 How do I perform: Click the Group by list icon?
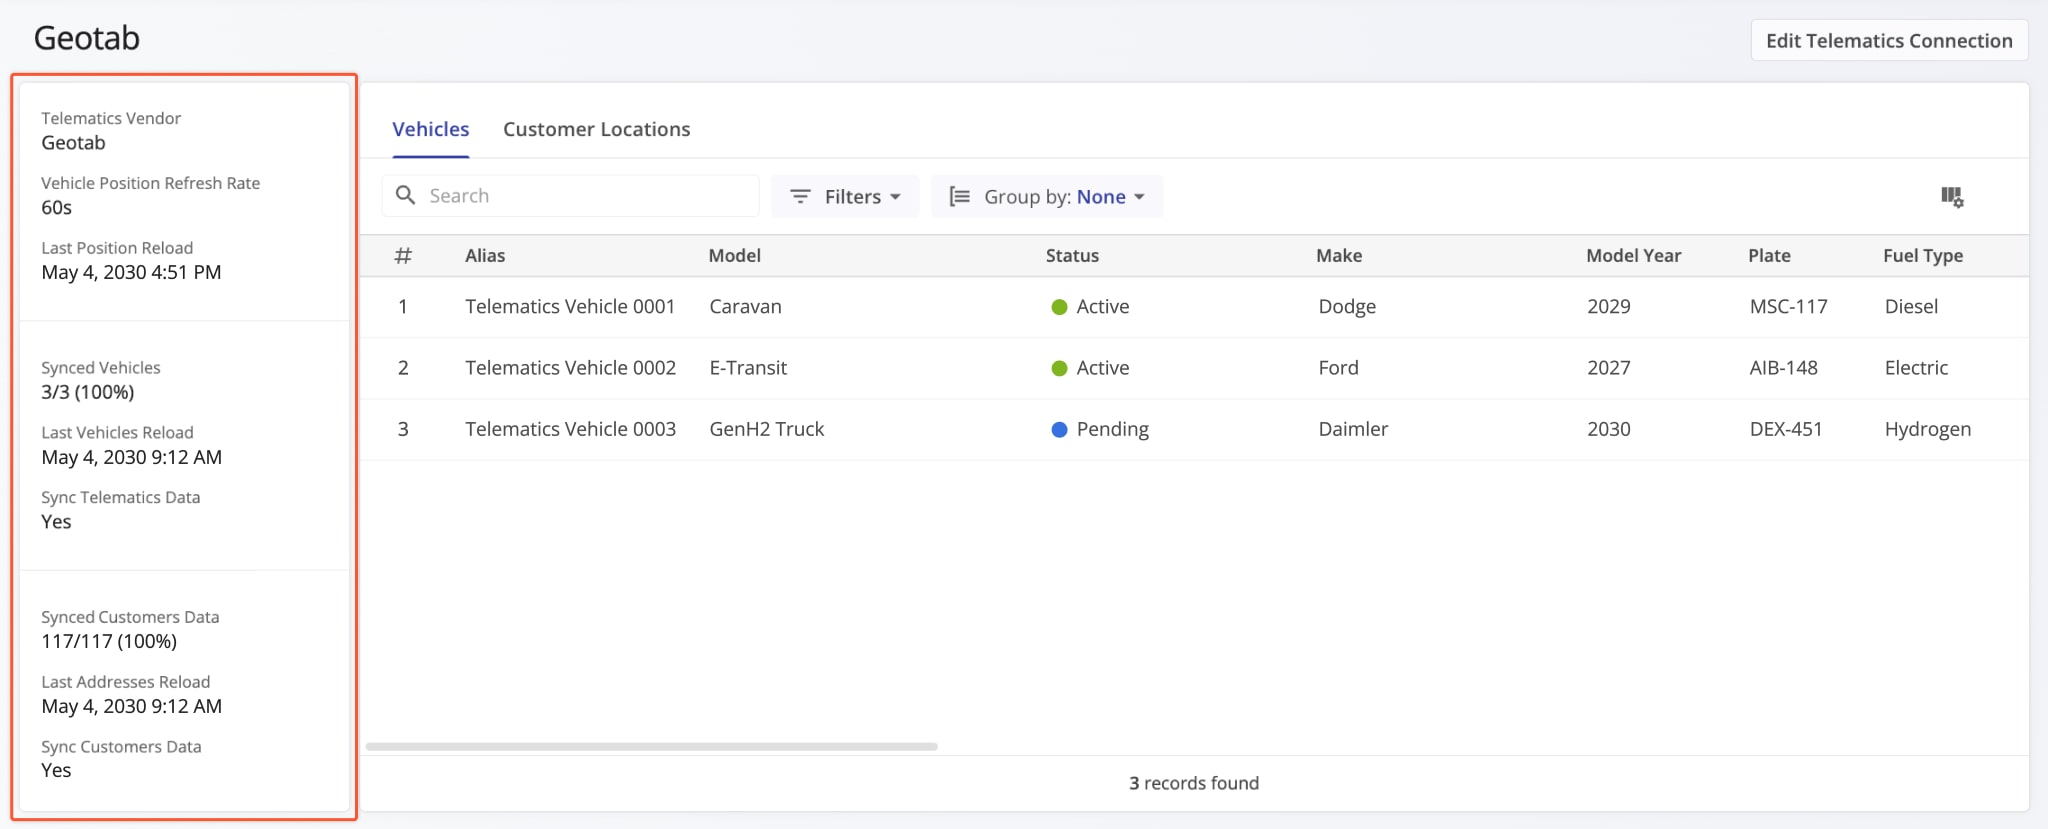[x=959, y=196]
